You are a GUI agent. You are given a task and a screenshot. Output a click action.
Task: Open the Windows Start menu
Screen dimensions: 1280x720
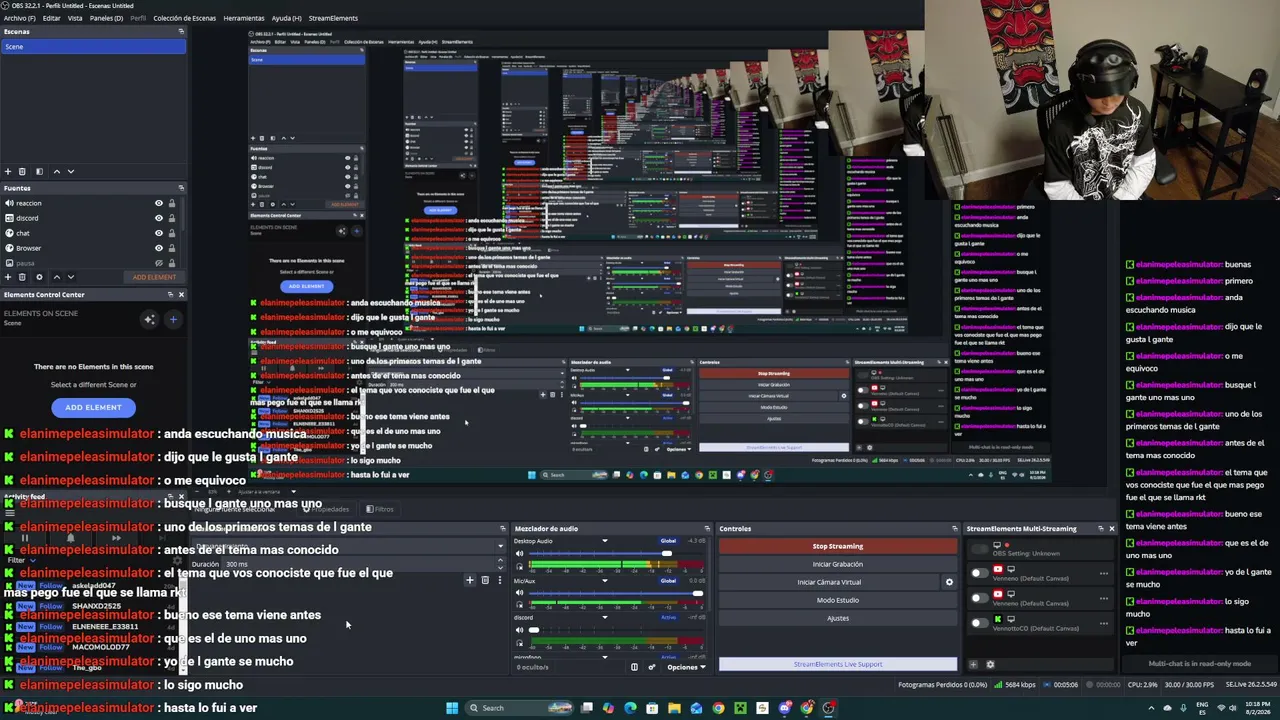click(452, 708)
